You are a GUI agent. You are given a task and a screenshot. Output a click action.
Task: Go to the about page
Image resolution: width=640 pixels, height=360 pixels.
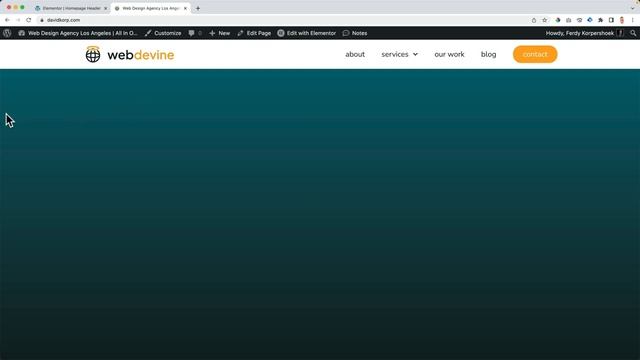[x=355, y=54]
